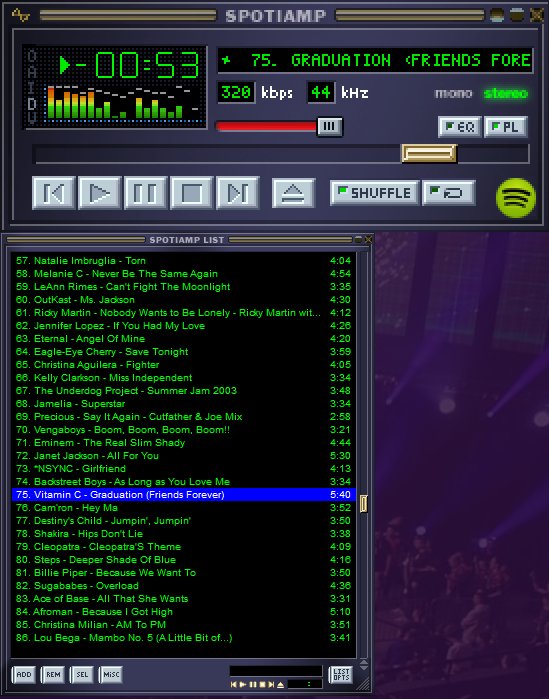Click the eject button

[x=293, y=193]
